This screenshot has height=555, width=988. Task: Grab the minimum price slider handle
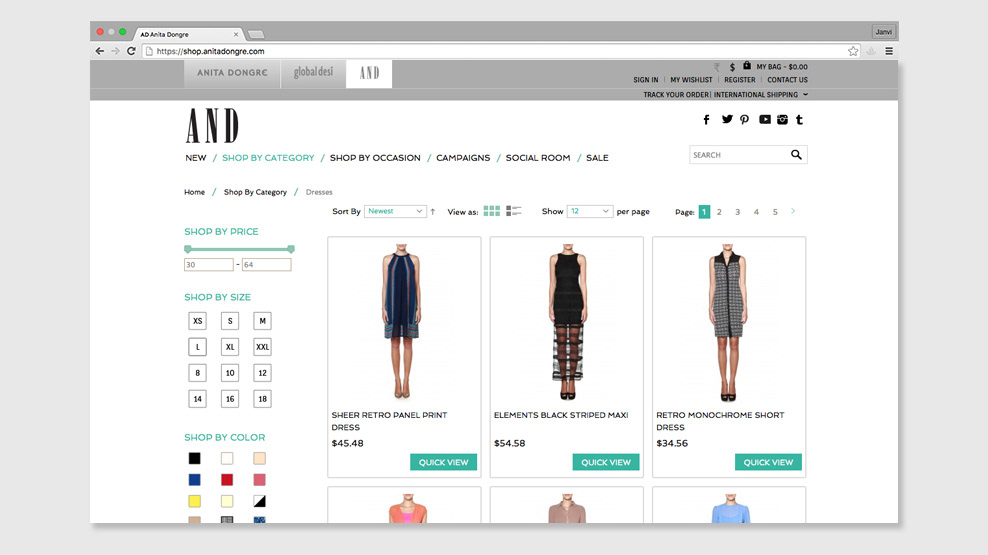(188, 249)
